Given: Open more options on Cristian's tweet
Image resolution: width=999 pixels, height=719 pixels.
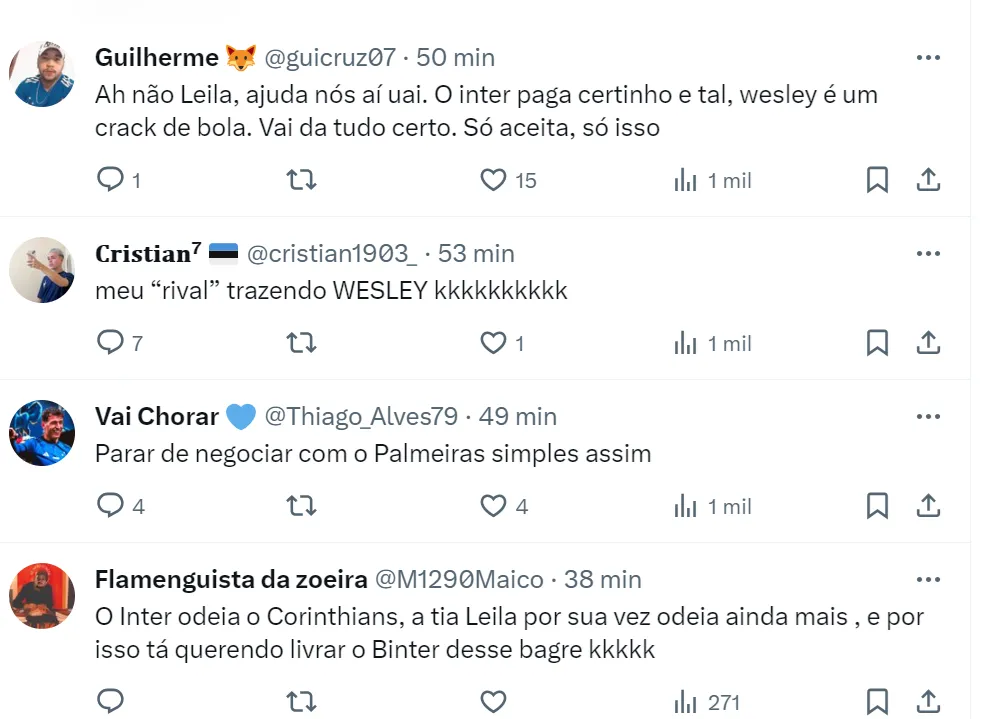Looking at the screenshot, I should pyautogui.click(x=928, y=254).
